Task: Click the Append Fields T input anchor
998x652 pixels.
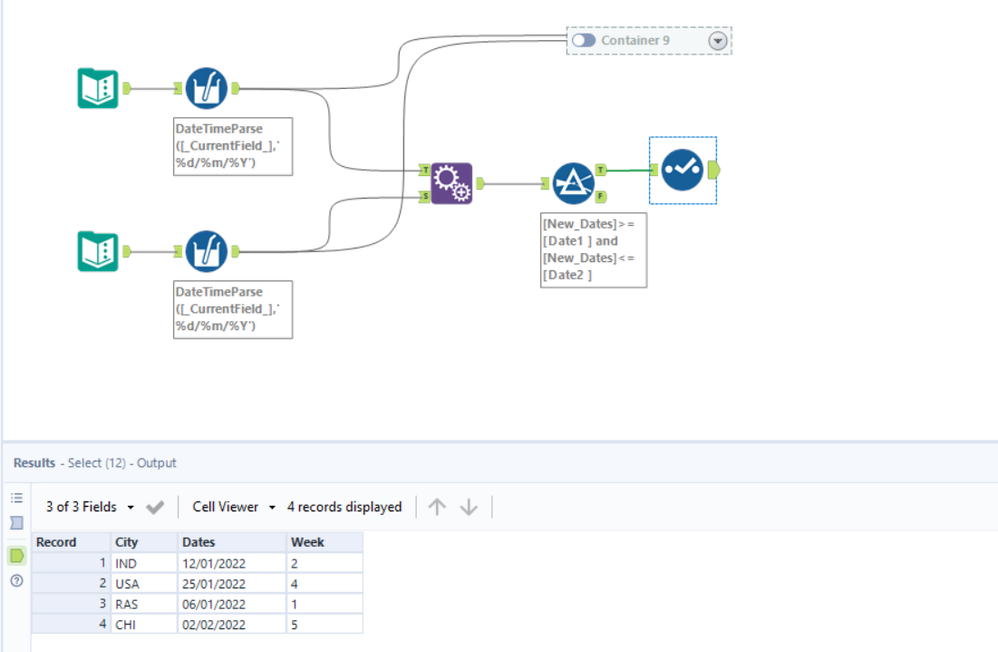Action: click(x=425, y=170)
